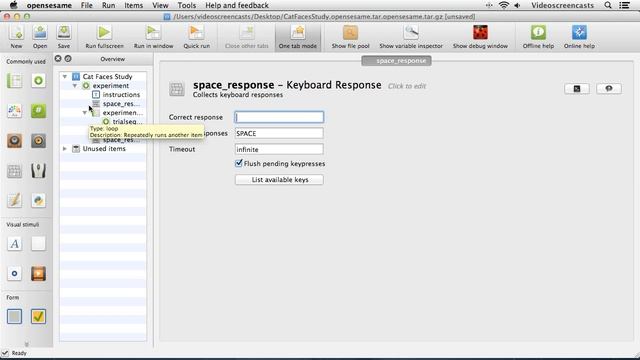Select Unused items in overview
This screenshot has width=640, height=360.
pos(104,149)
